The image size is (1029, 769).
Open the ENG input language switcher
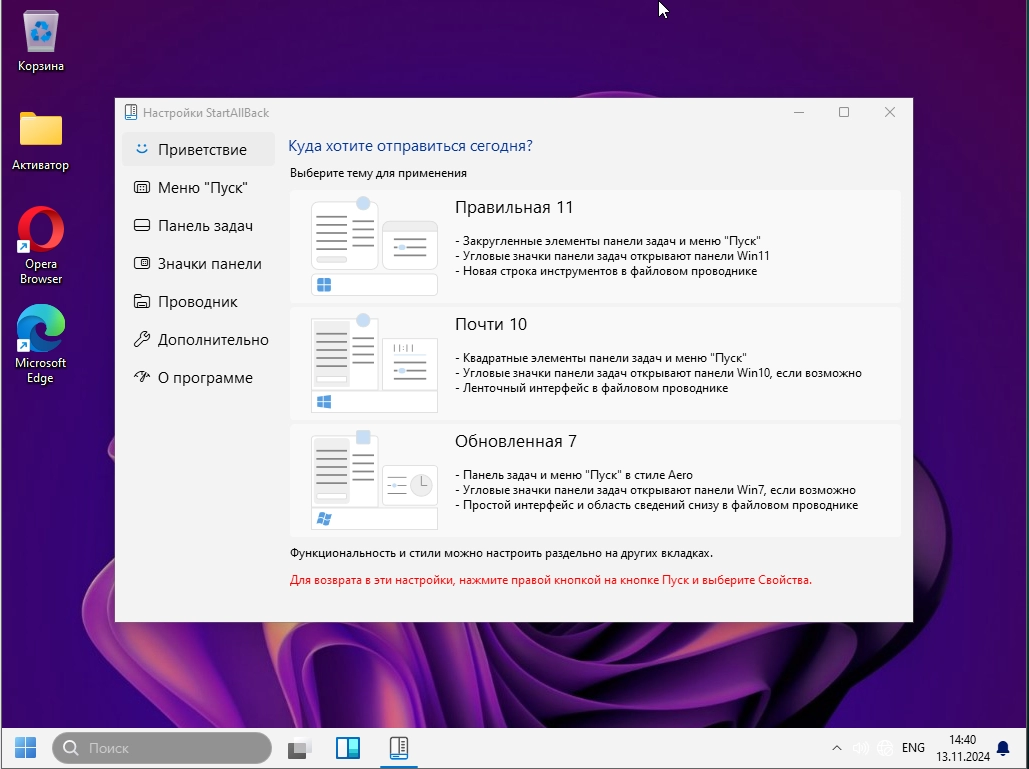(913, 748)
